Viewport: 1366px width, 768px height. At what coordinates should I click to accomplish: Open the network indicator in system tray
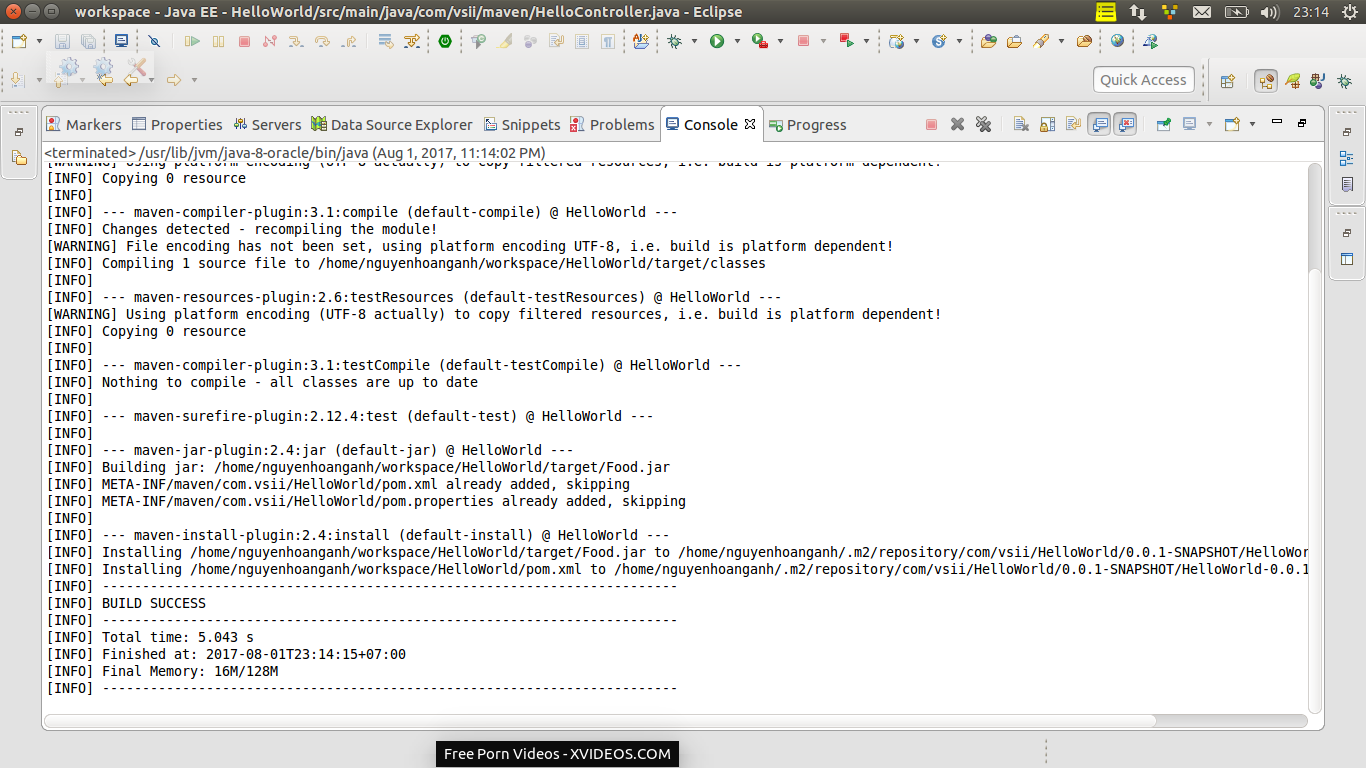pyautogui.click(x=1138, y=12)
